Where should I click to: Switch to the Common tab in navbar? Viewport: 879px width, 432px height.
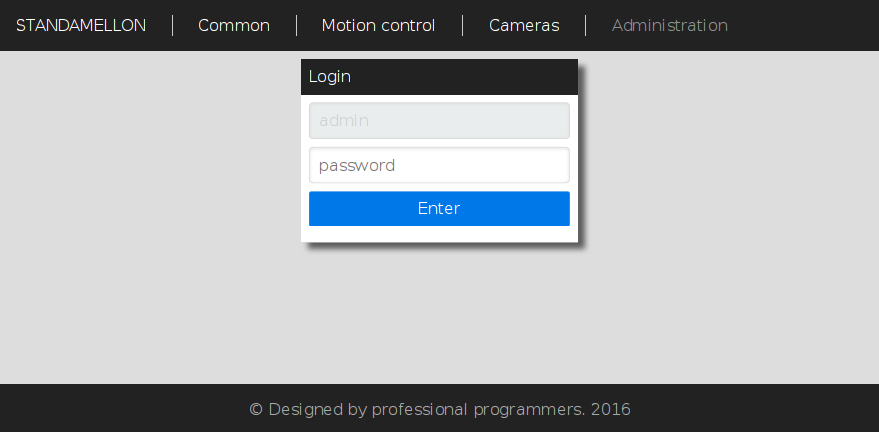coord(234,25)
